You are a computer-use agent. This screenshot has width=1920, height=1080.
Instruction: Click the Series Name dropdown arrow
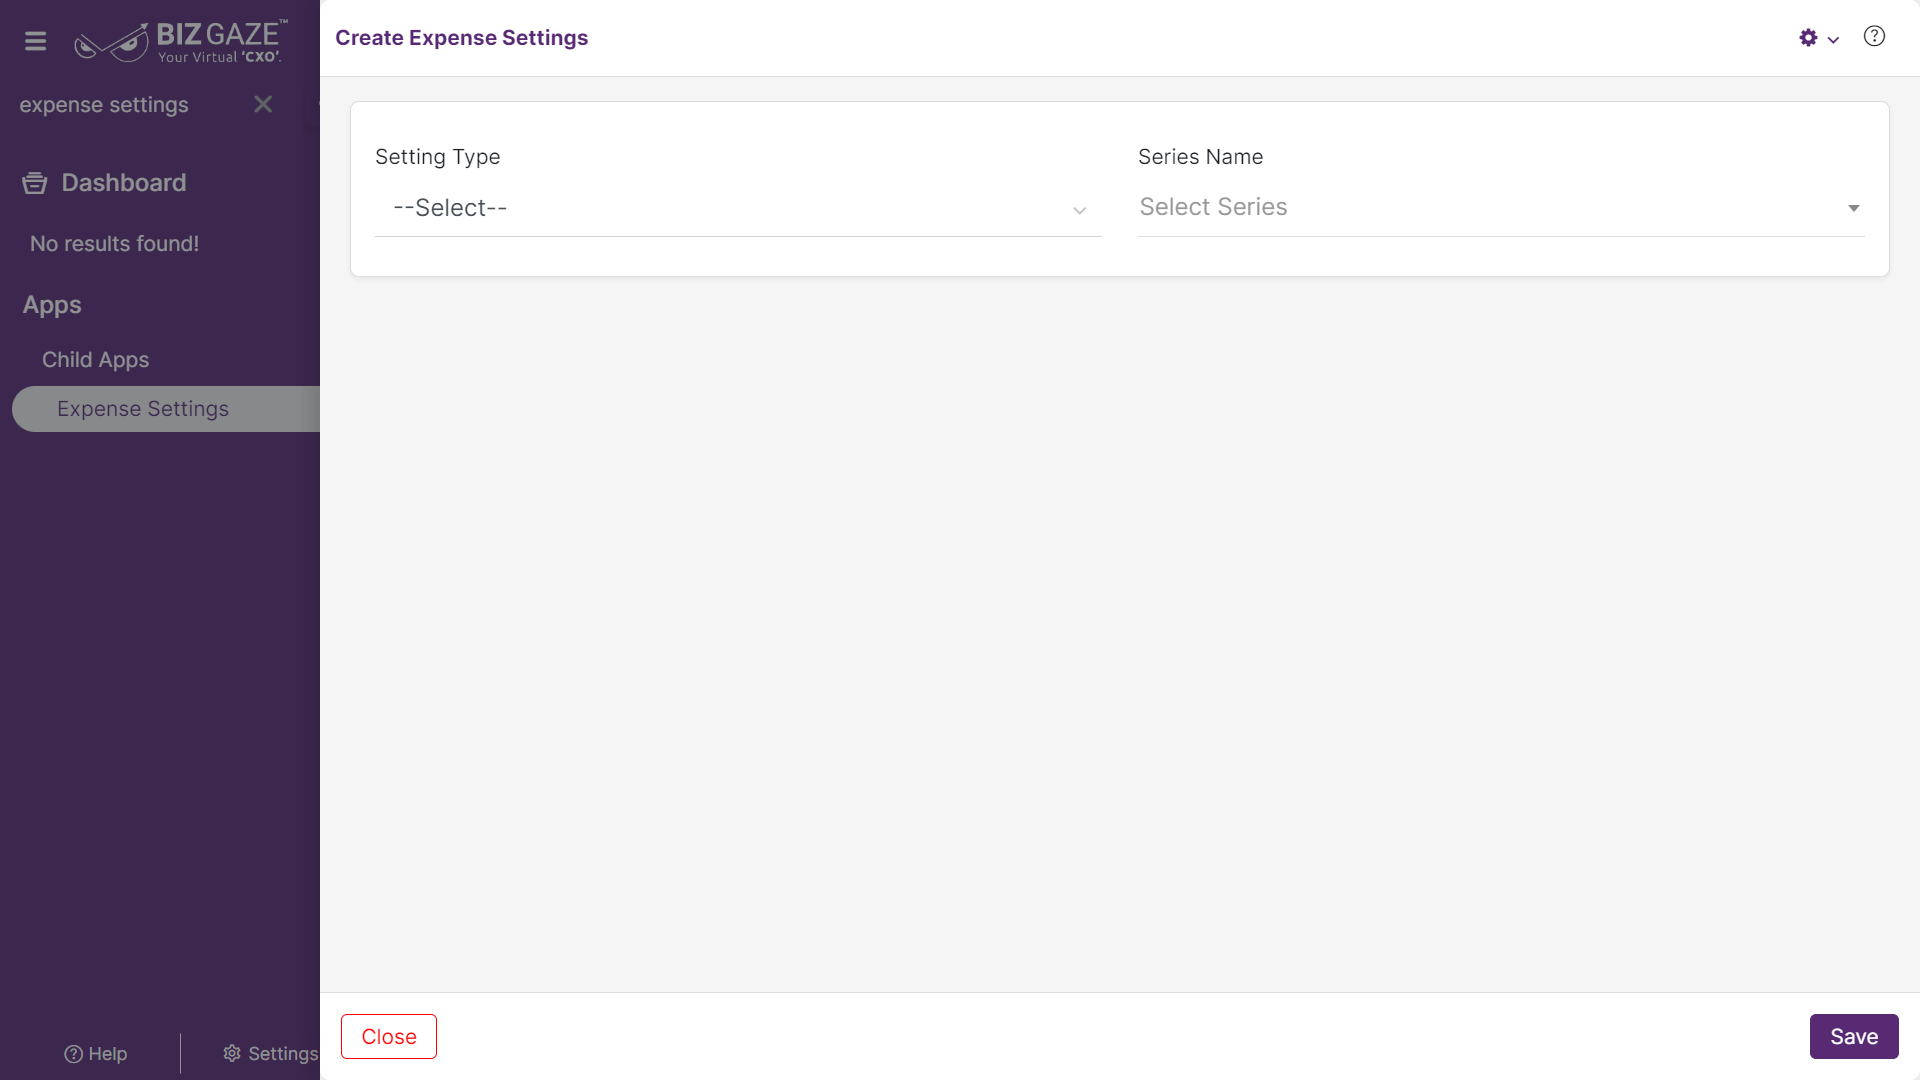click(1853, 208)
